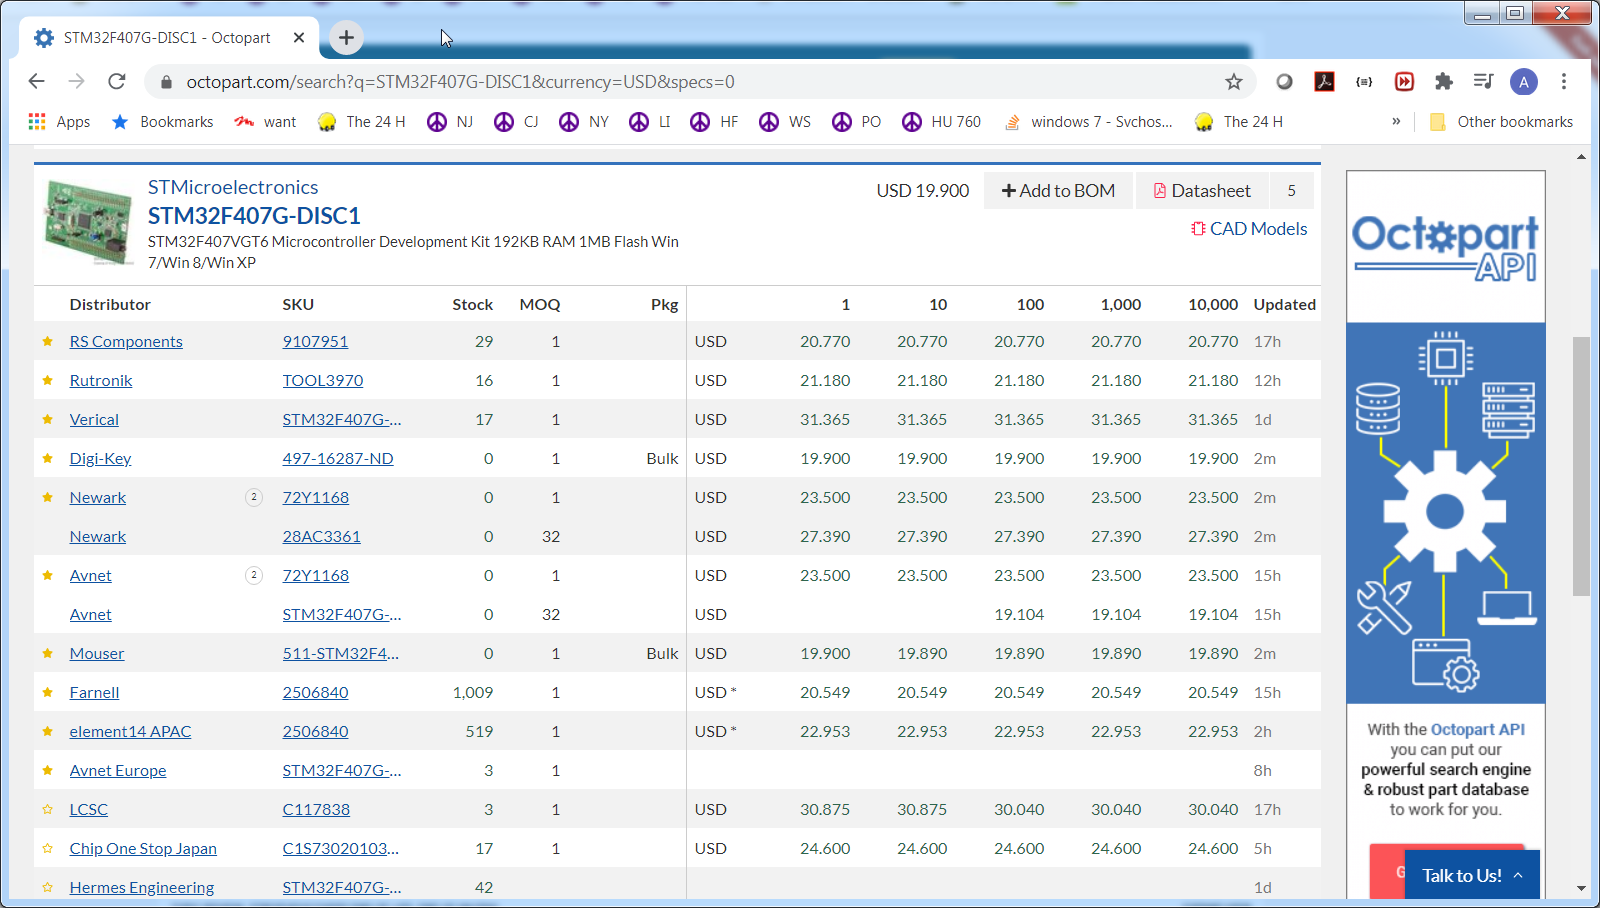This screenshot has width=1600, height=908.
Task: Open the NY peace-sign bookmark
Action: pyautogui.click(x=584, y=122)
